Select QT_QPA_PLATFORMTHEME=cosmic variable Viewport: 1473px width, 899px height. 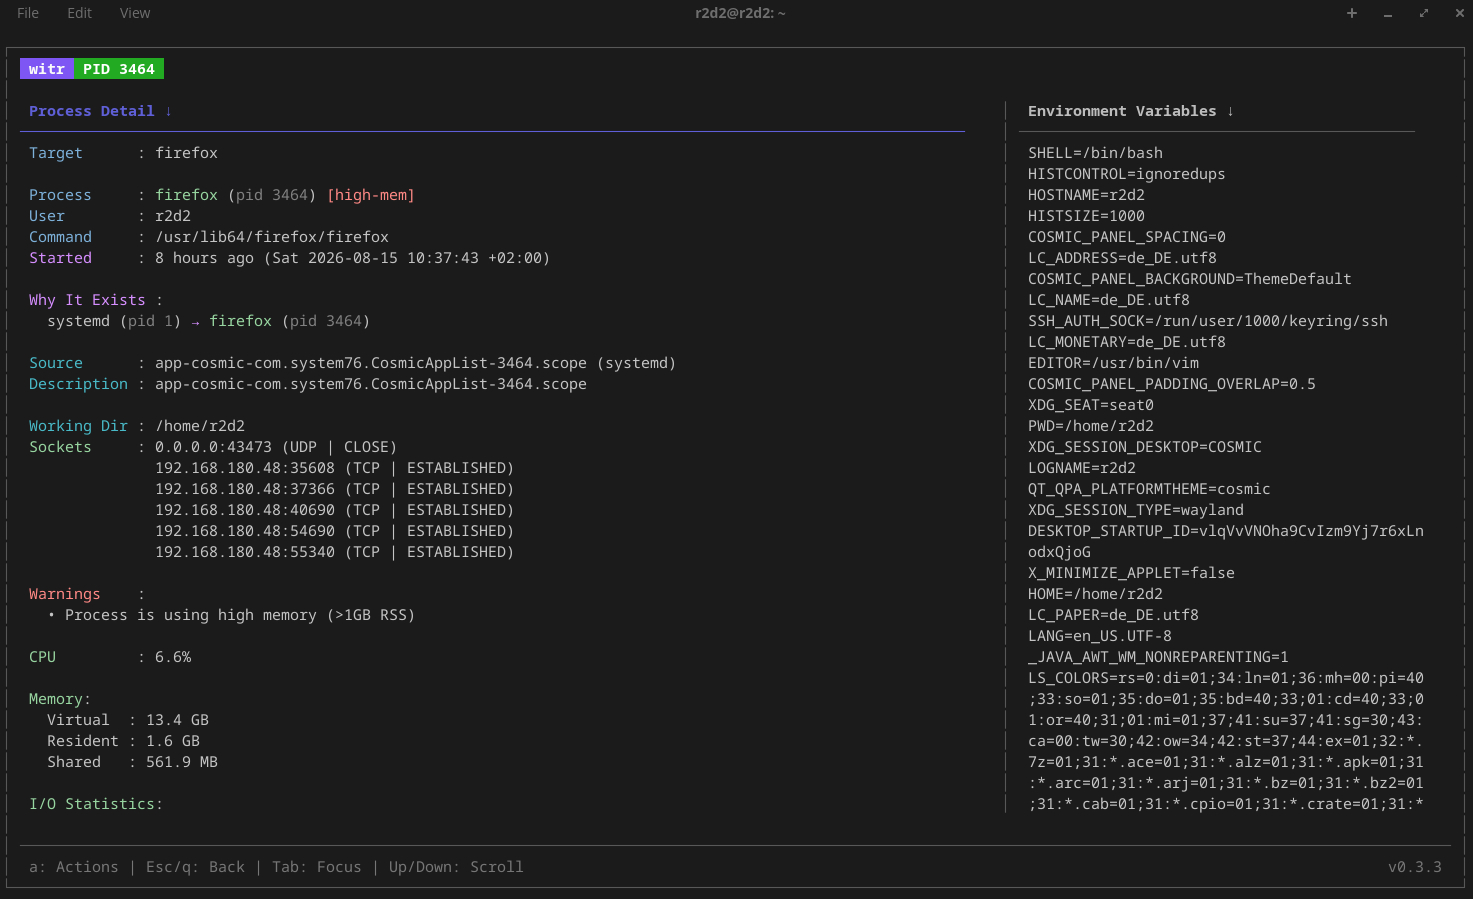1149,489
